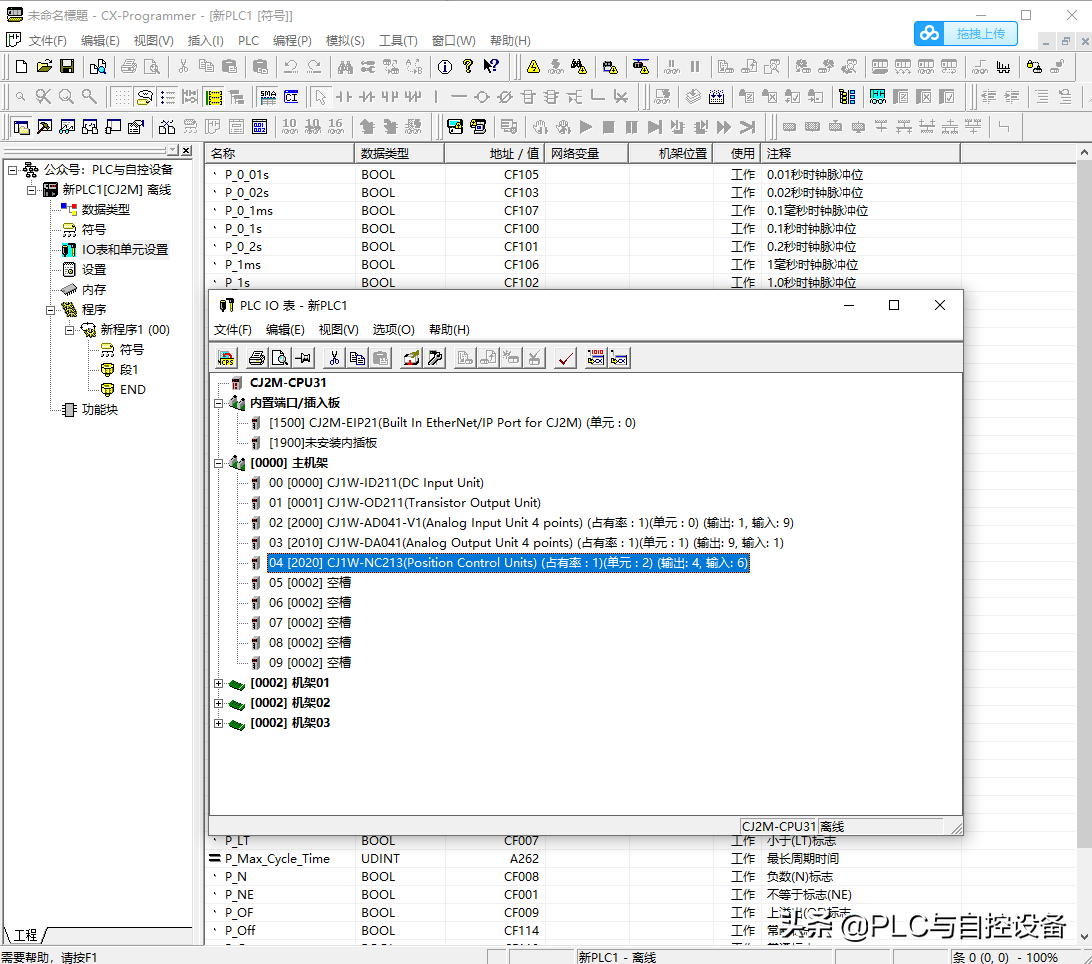
Task: Toggle the grid display toolbar button
Action: tap(121, 97)
